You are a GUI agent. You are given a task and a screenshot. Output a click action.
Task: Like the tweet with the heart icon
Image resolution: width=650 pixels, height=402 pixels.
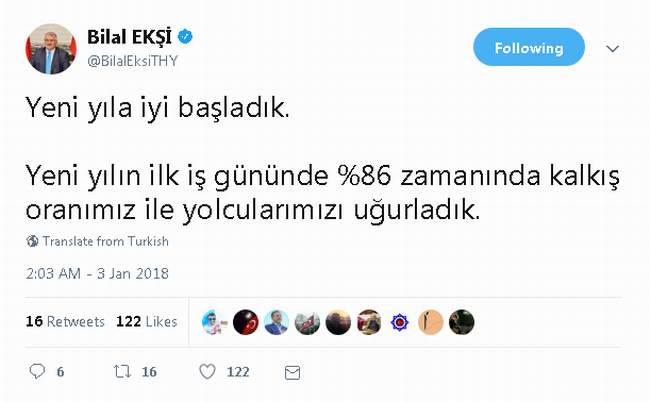point(207,371)
